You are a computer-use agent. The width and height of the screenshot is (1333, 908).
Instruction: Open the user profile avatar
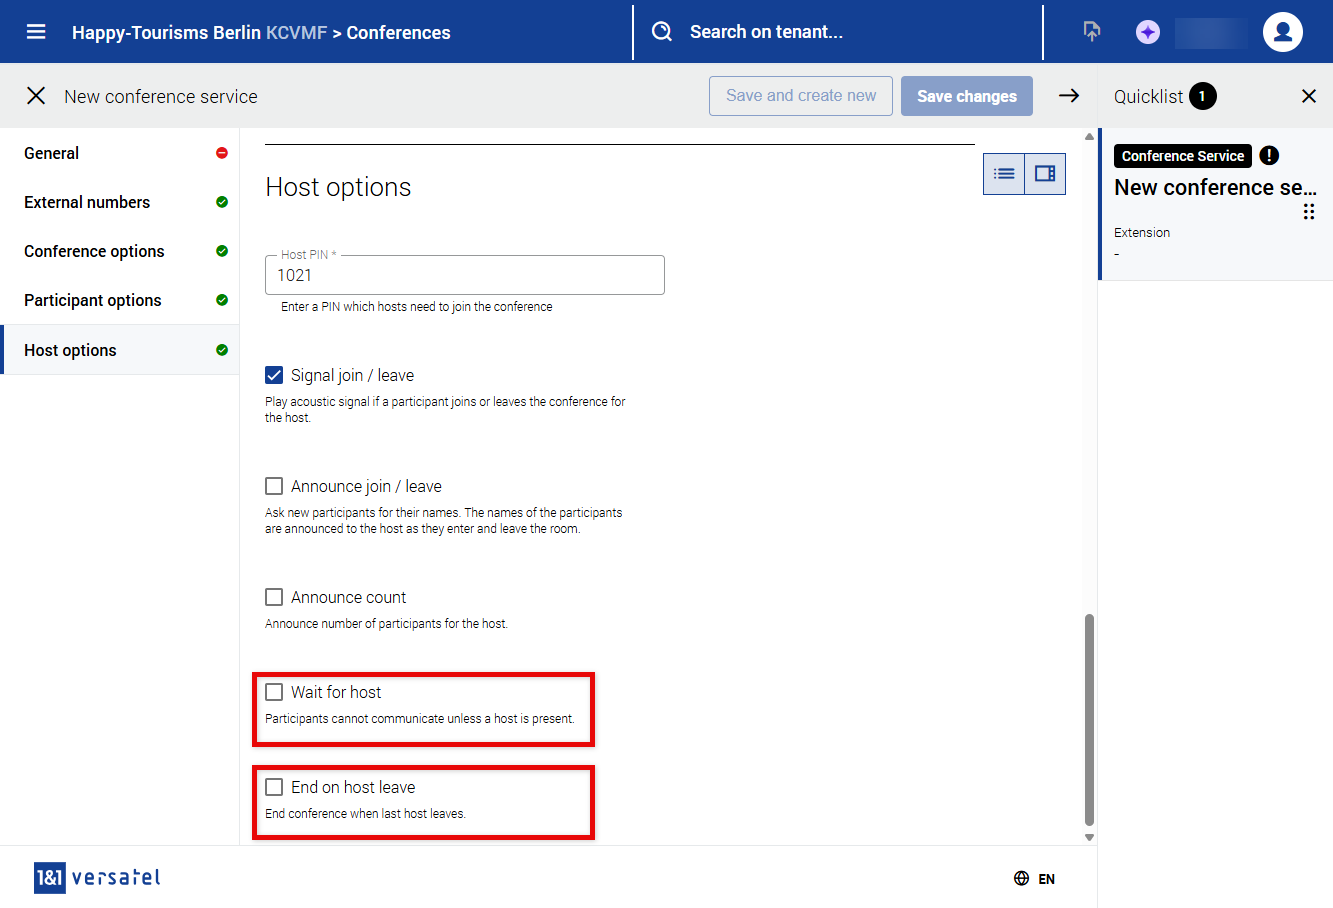(x=1282, y=32)
